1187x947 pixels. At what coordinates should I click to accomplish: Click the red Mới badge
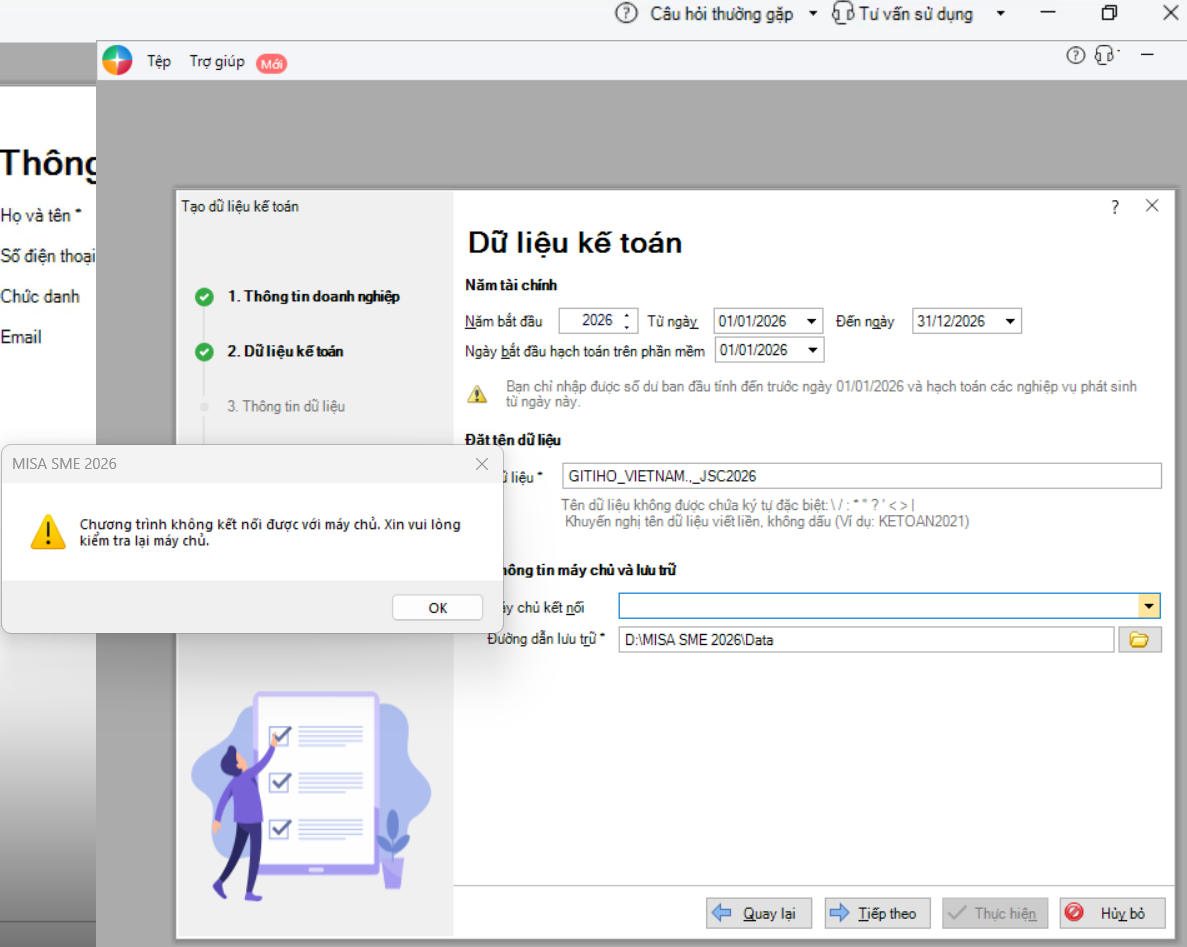click(272, 64)
